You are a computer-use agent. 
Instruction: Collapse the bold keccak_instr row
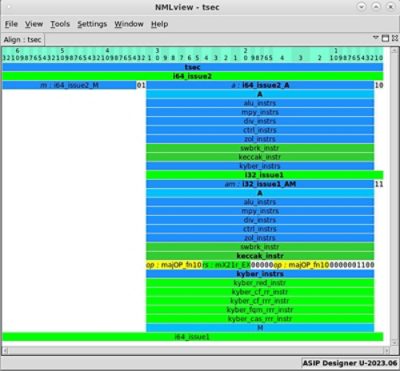260,256
